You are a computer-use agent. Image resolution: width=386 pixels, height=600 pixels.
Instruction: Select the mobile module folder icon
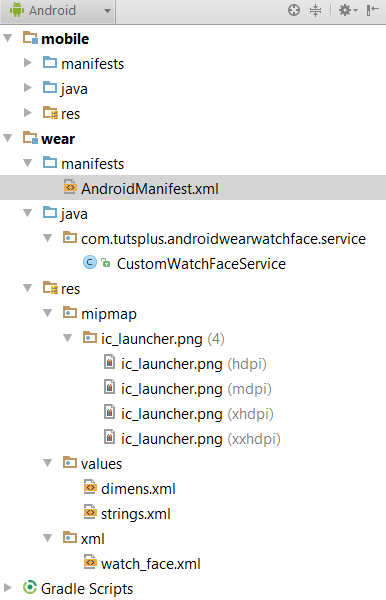(x=30, y=38)
